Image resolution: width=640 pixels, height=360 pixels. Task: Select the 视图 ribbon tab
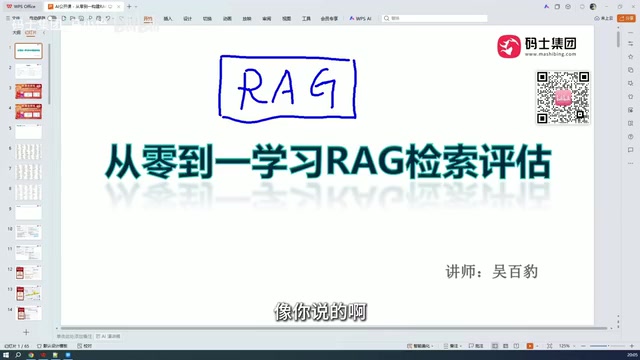click(287, 18)
